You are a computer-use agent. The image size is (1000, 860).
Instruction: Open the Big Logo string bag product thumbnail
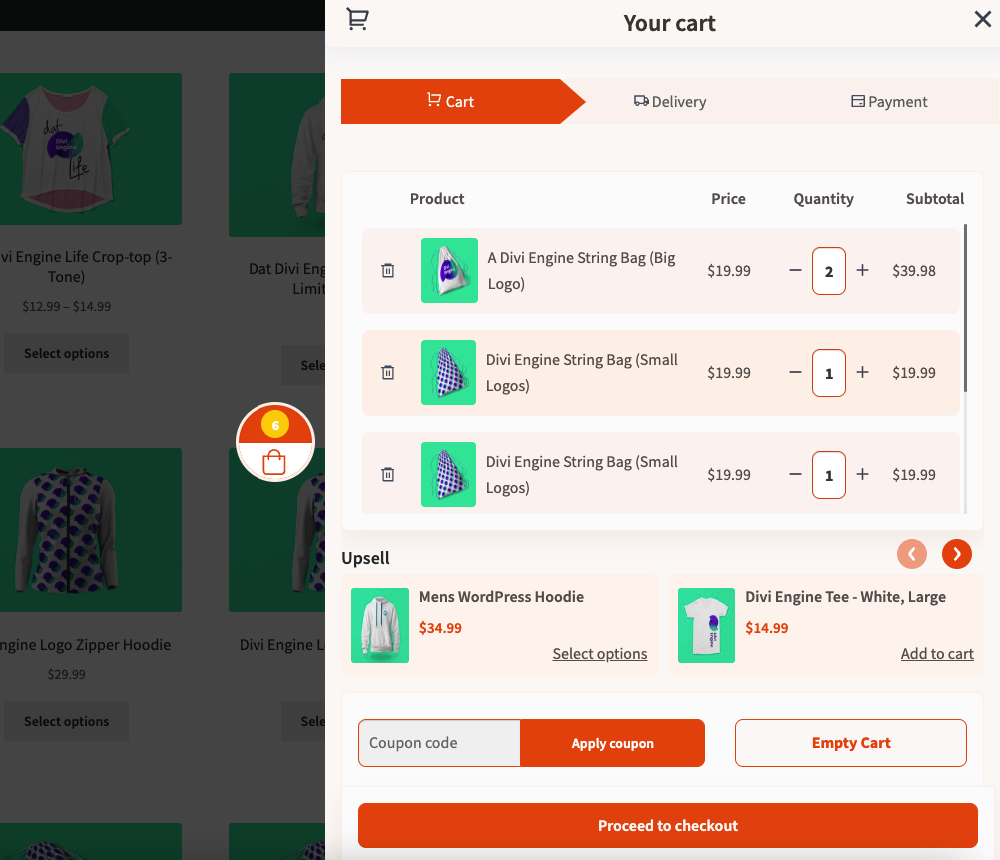click(449, 271)
